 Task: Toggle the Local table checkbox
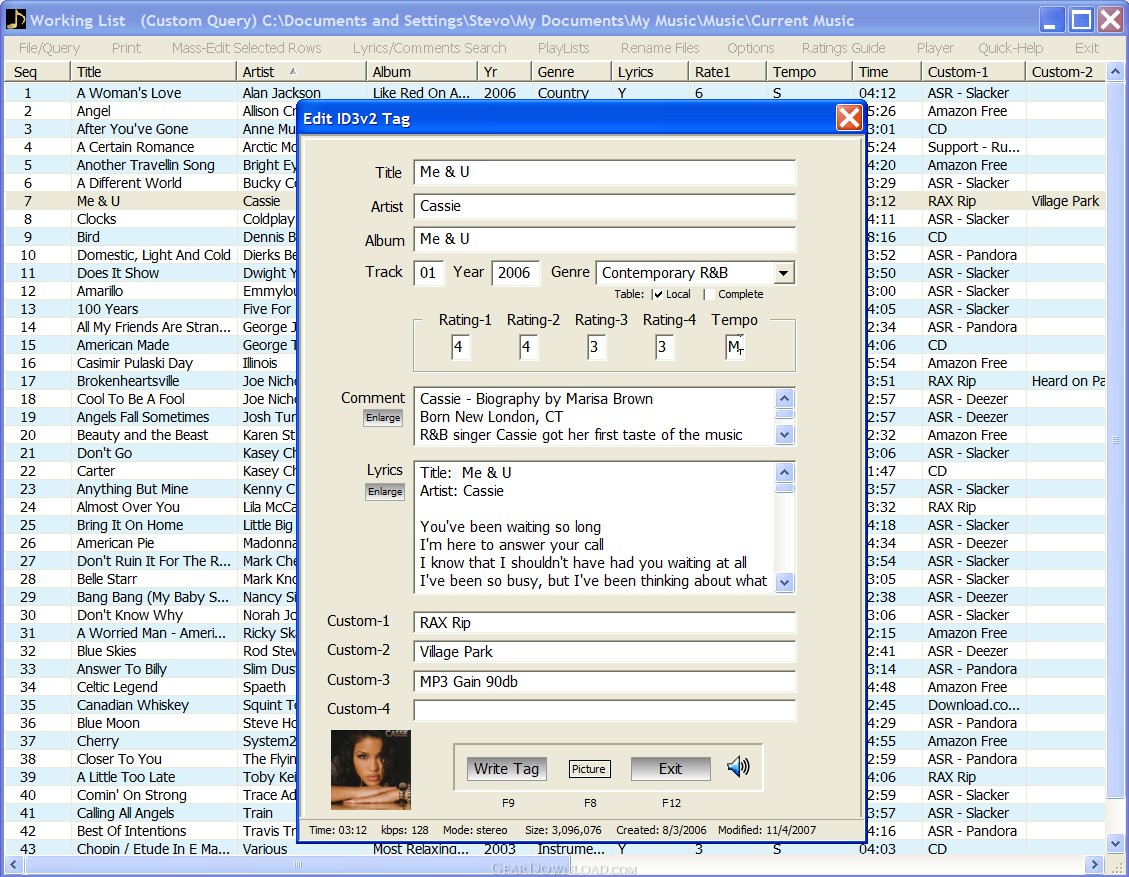point(658,294)
